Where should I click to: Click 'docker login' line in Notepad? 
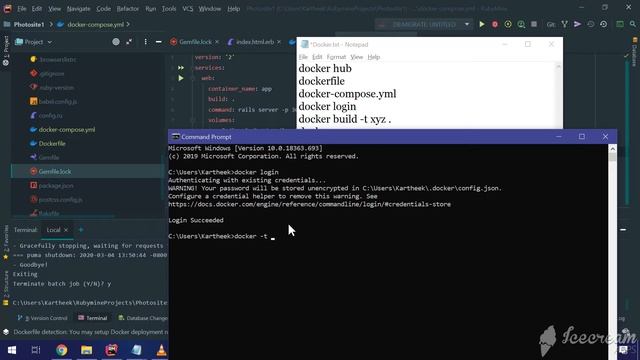tap(327, 107)
